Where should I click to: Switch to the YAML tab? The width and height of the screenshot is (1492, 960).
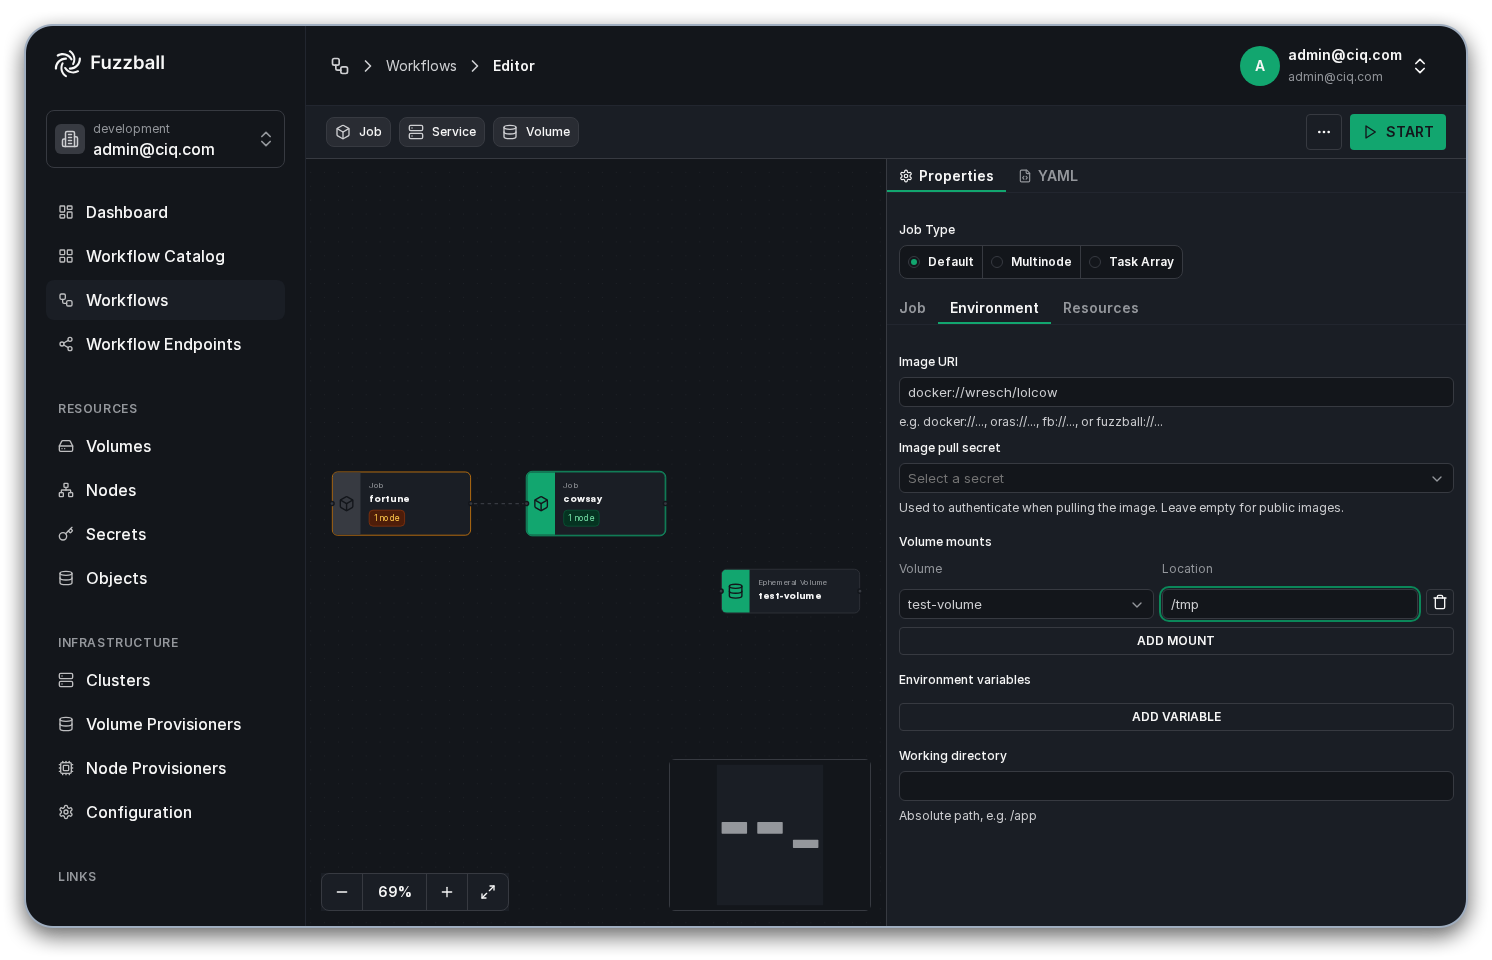point(1048,176)
